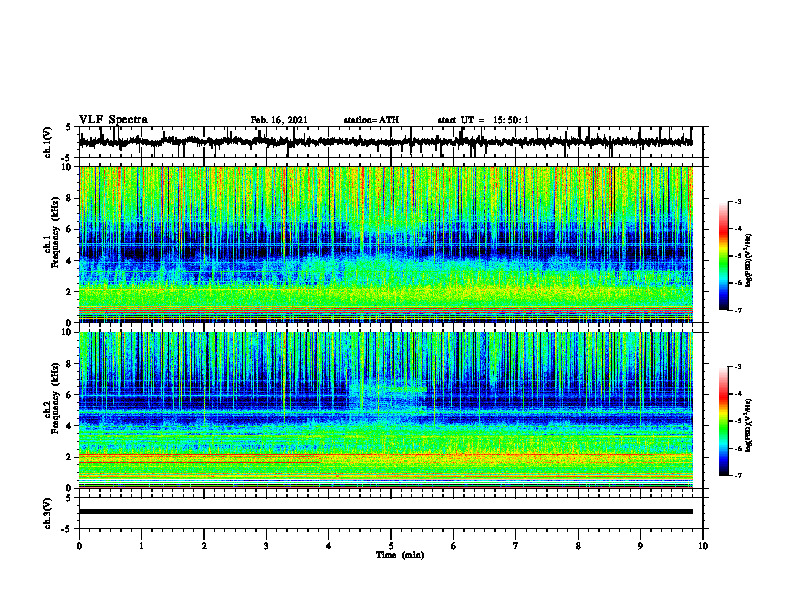
Task: Click time axis tick label "1"
Action: pos(141,546)
